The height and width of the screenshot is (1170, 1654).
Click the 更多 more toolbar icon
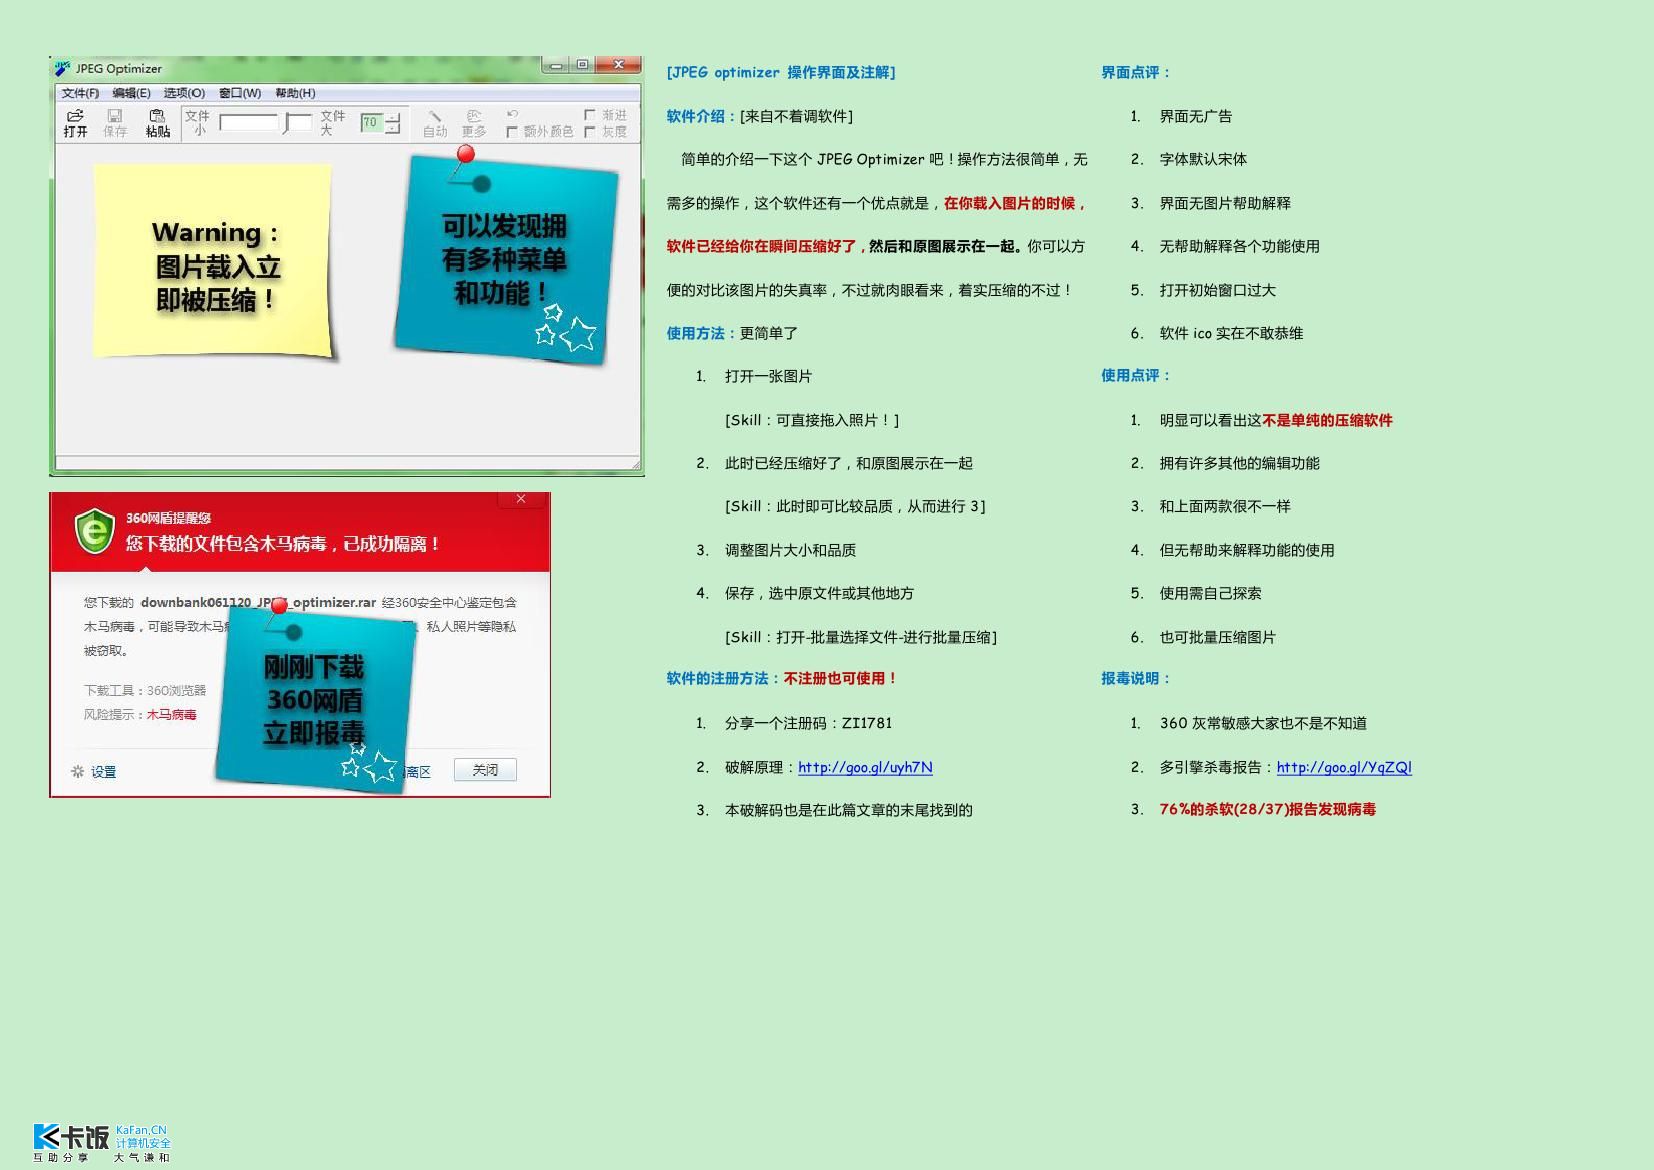(x=474, y=123)
